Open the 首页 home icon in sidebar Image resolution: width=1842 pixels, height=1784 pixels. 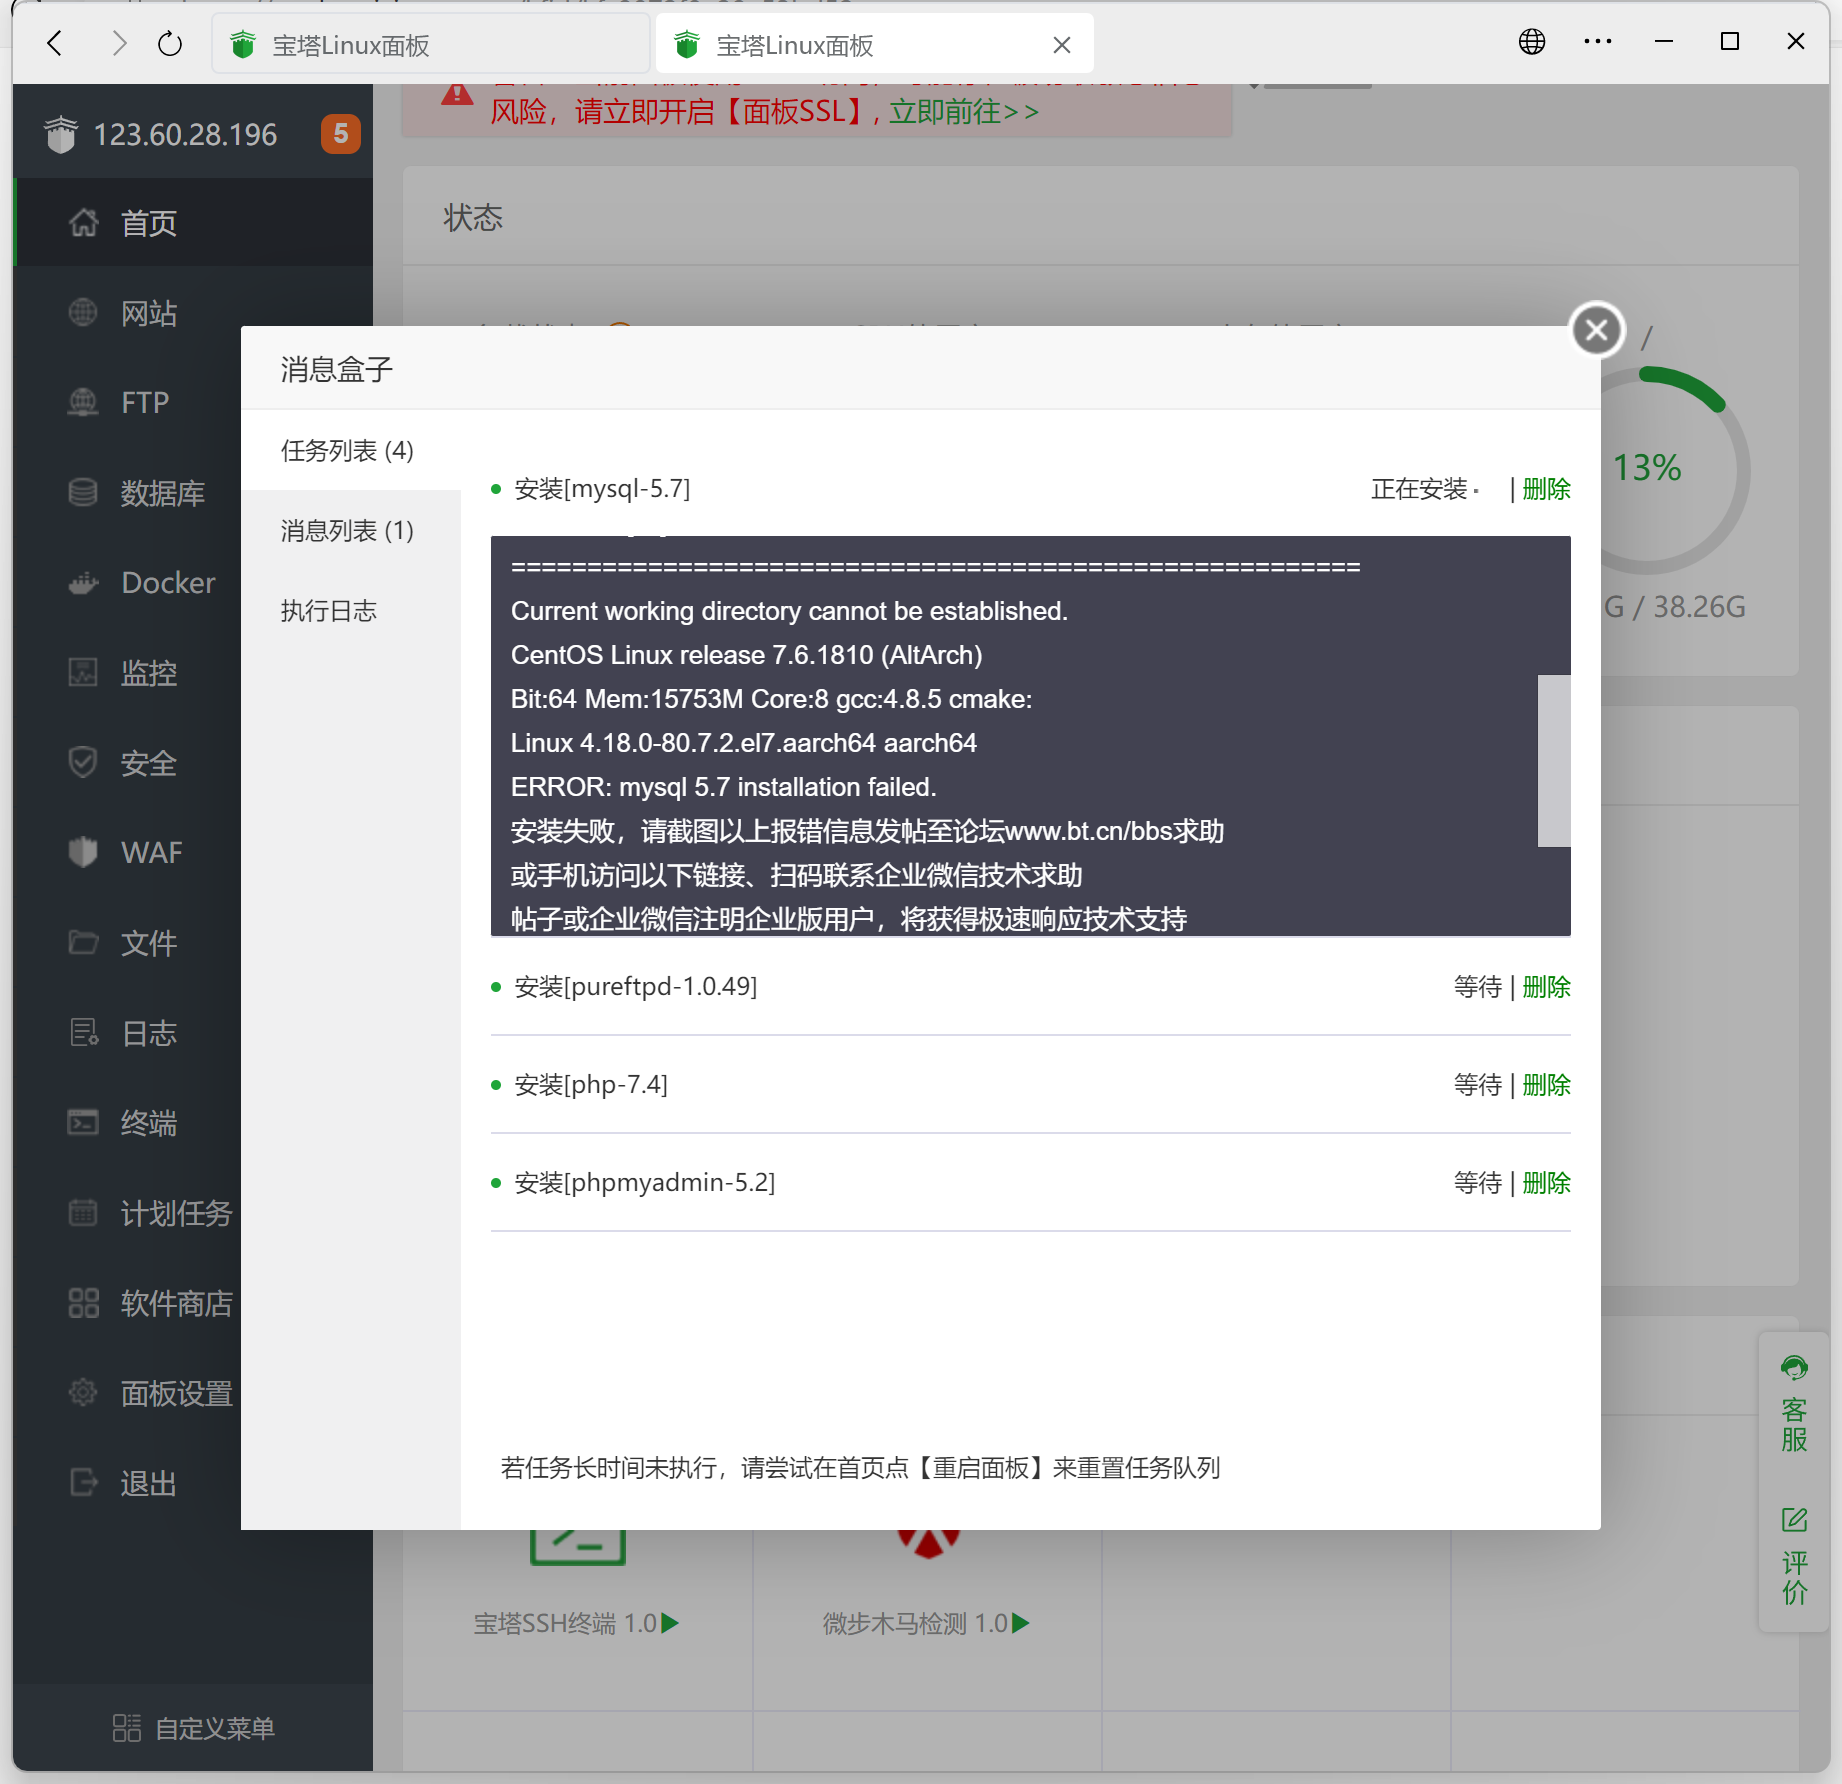coord(84,223)
